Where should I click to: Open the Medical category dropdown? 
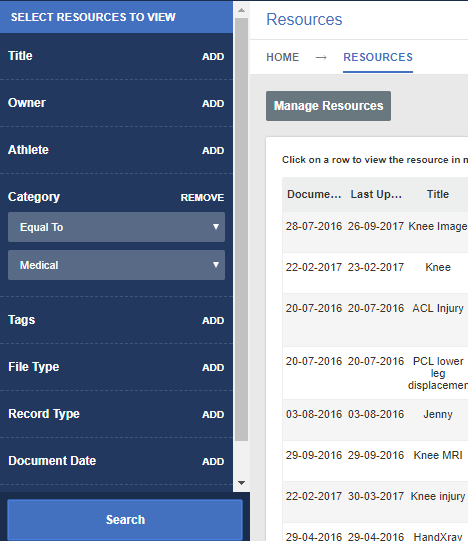coord(116,265)
